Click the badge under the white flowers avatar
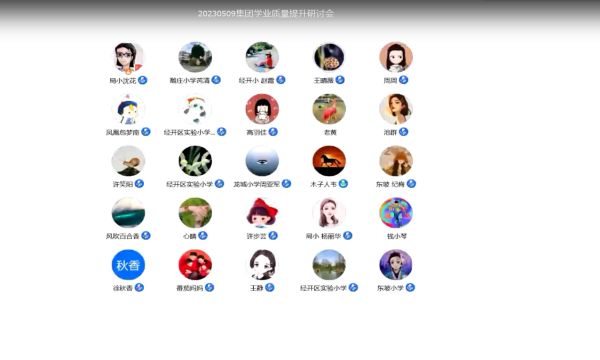600x360 pixels. pos(219,184)
